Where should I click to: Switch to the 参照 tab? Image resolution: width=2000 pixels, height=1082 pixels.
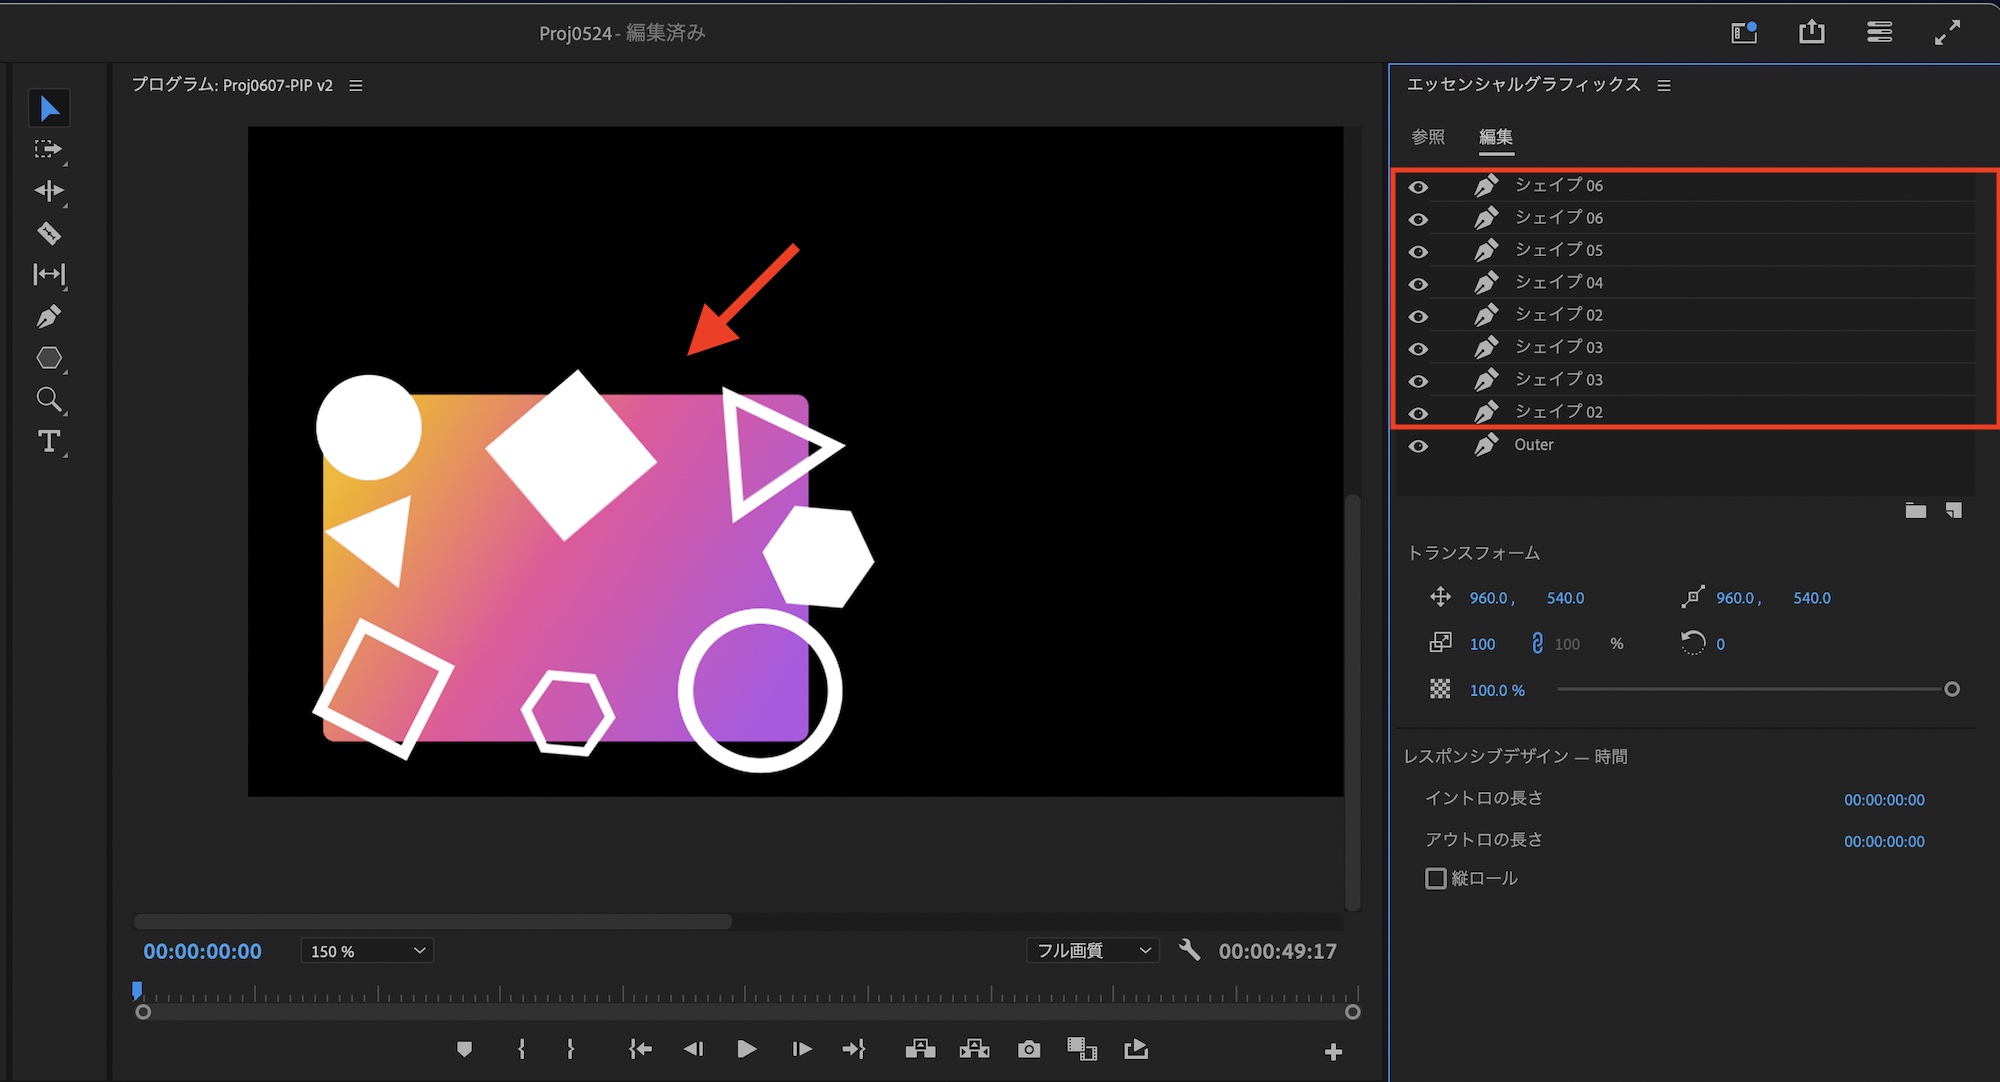pyautogui.click(x=1428, y=137)
